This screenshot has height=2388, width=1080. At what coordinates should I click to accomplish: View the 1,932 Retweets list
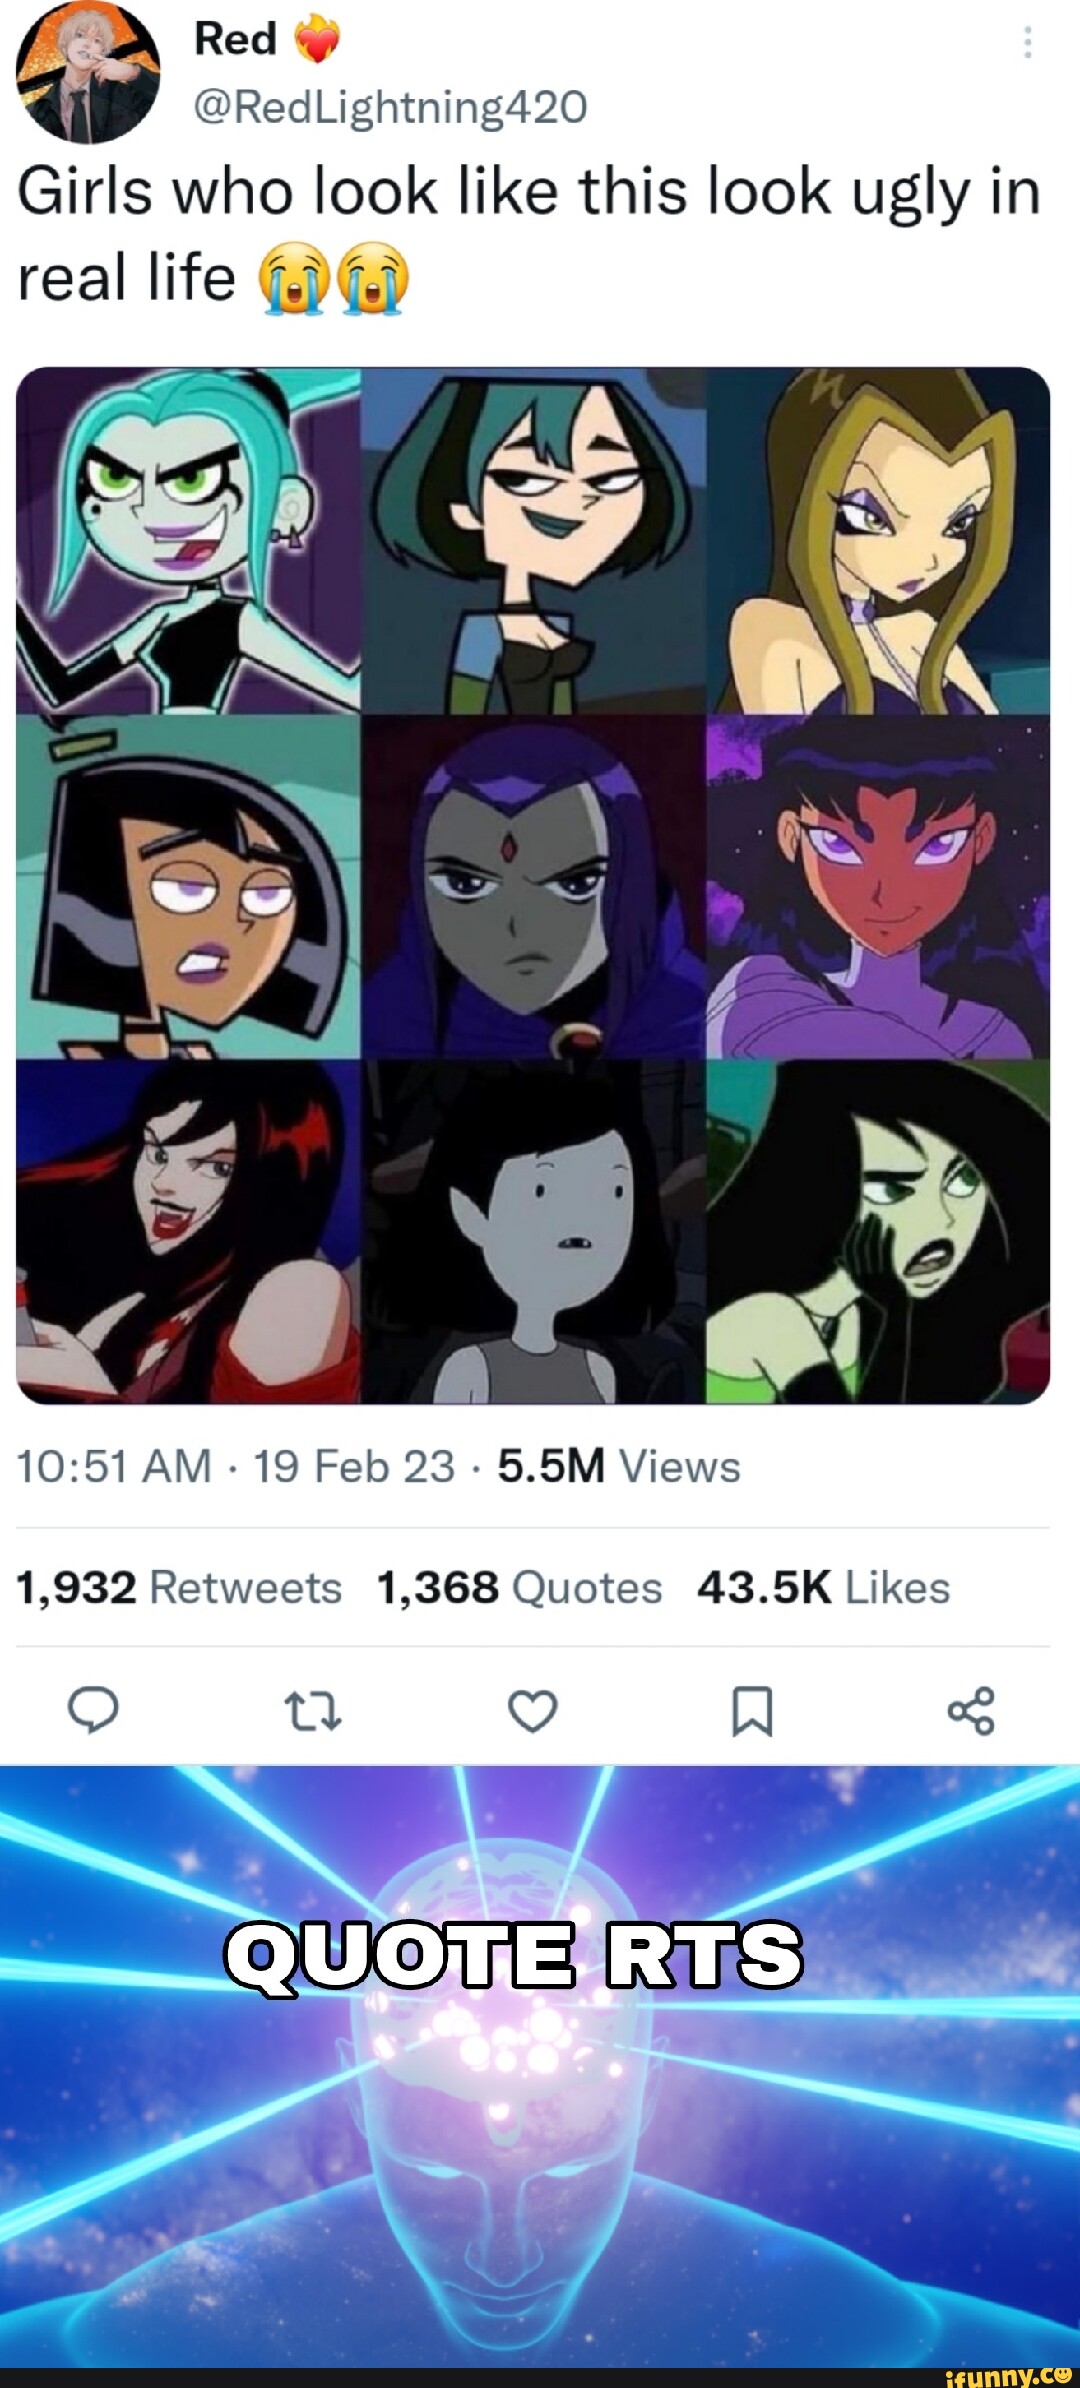pos(179,1587)
